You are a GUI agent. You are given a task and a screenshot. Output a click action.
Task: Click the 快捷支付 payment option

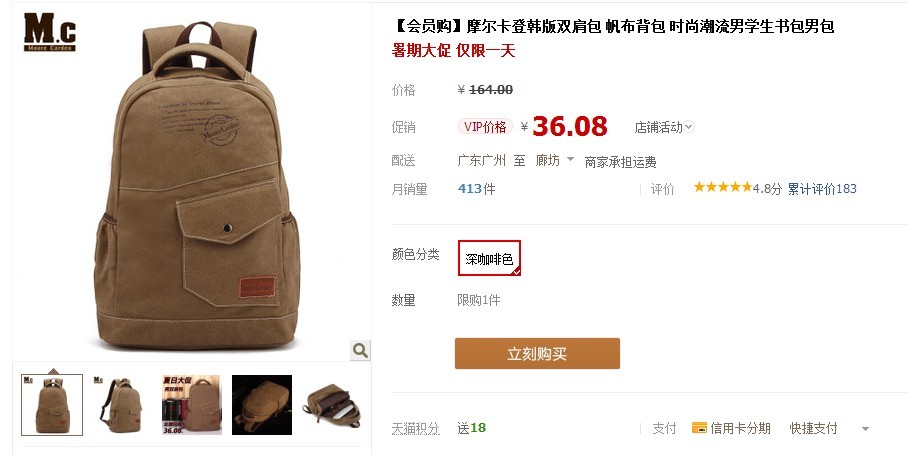pyautogui.click(x=813, y=428)
